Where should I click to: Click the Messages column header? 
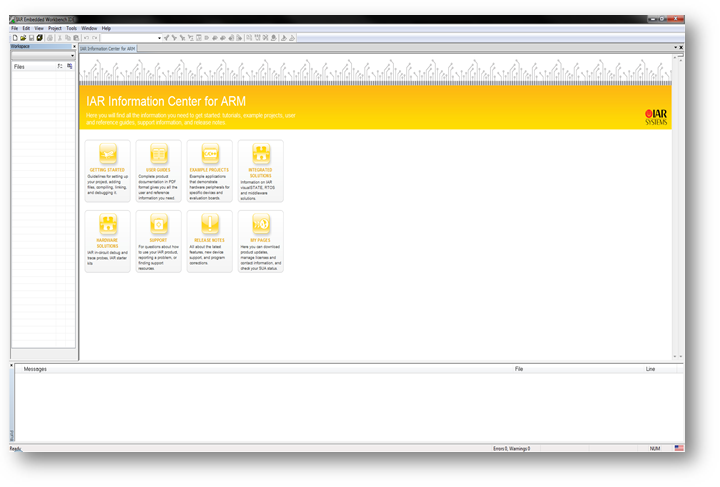(x=35, y=369)
